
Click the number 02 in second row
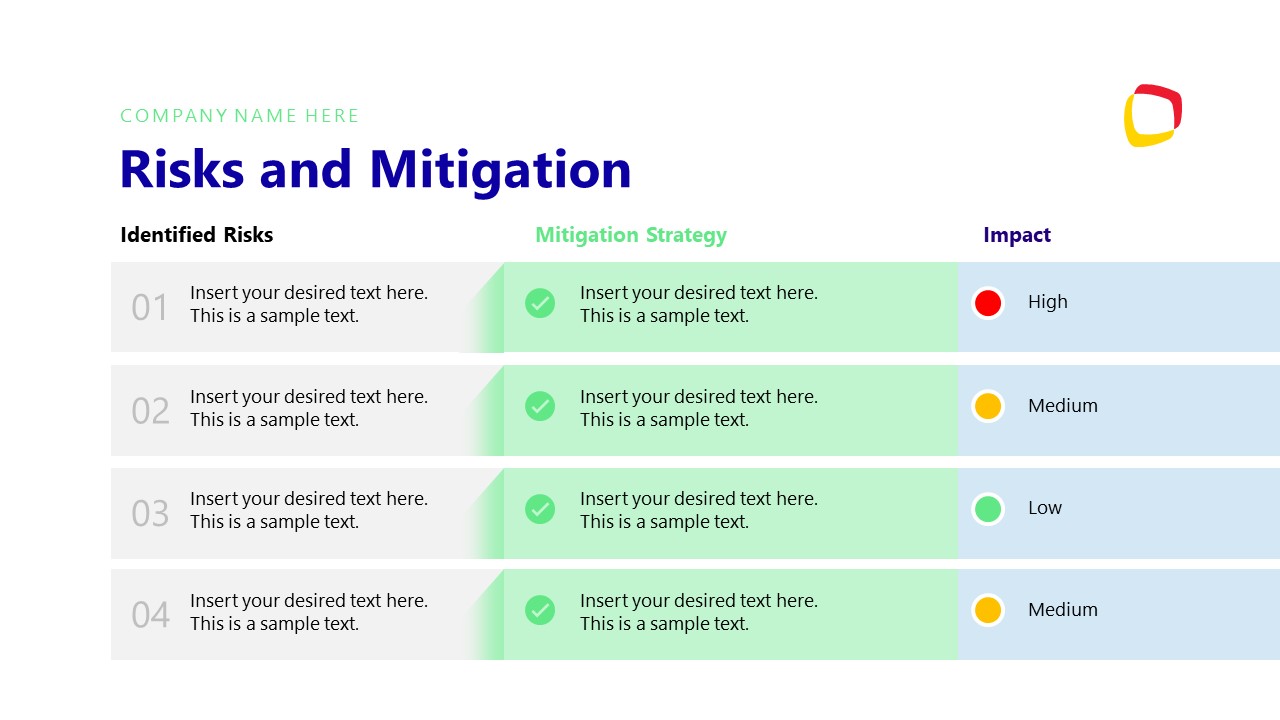tap(150, 411)
